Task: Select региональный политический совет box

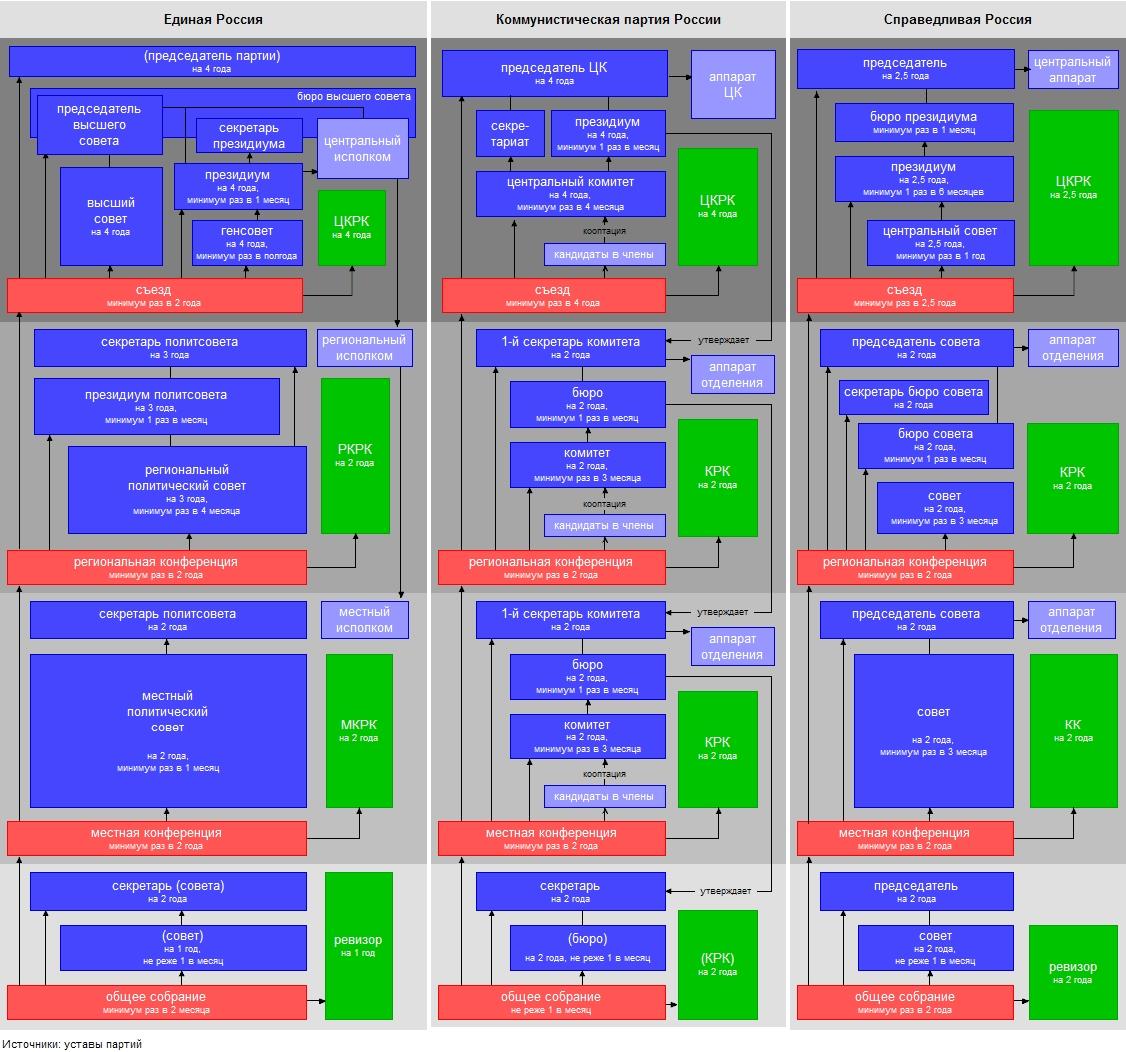Action: tap(187, 490)
